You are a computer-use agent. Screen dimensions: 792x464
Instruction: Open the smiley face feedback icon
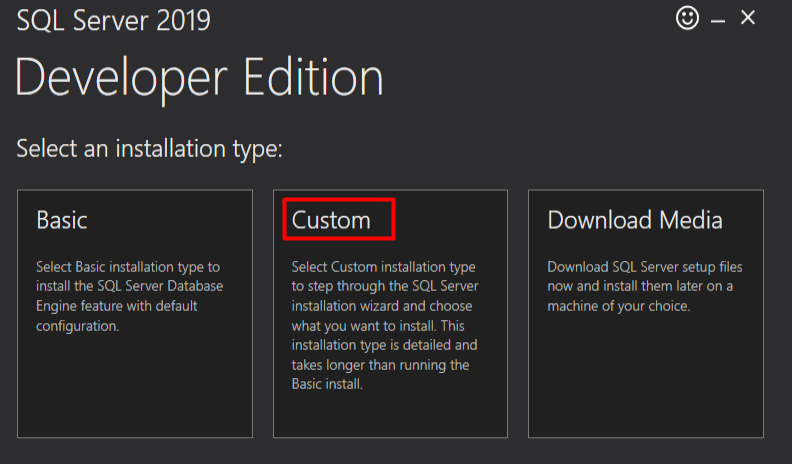[687, 19]
